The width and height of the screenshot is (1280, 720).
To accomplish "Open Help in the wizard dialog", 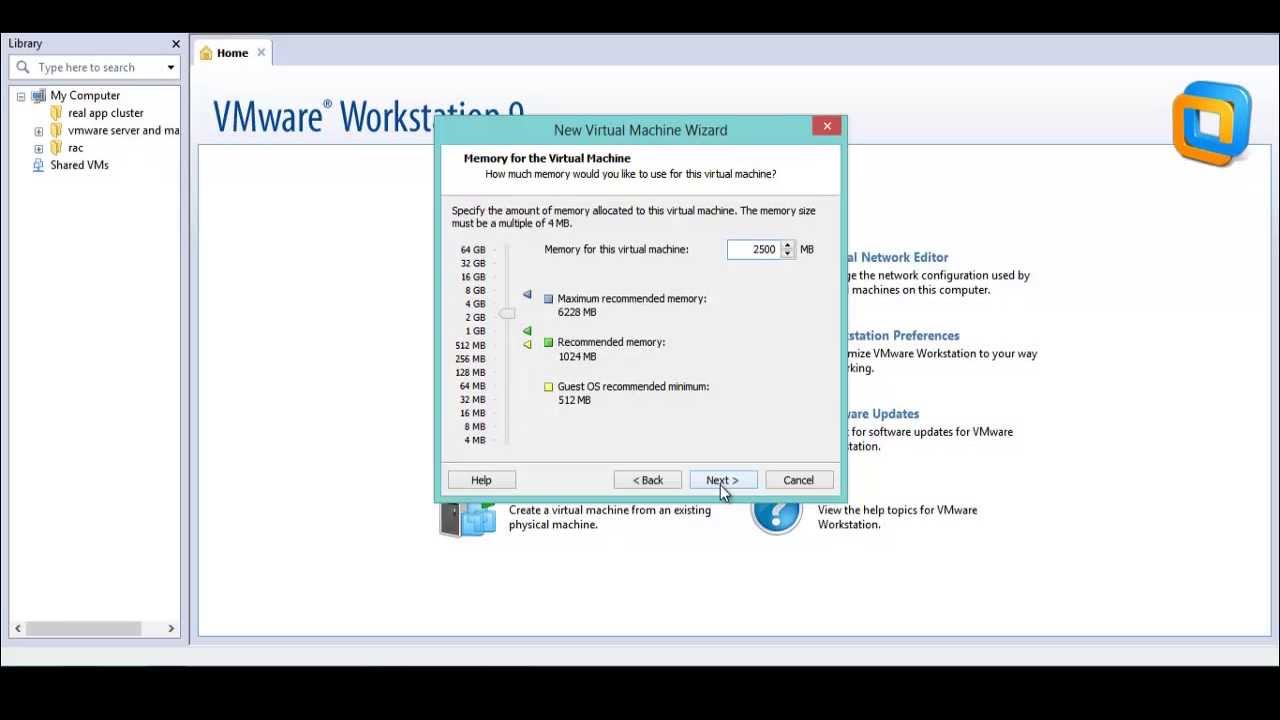I will coord(481,480).
